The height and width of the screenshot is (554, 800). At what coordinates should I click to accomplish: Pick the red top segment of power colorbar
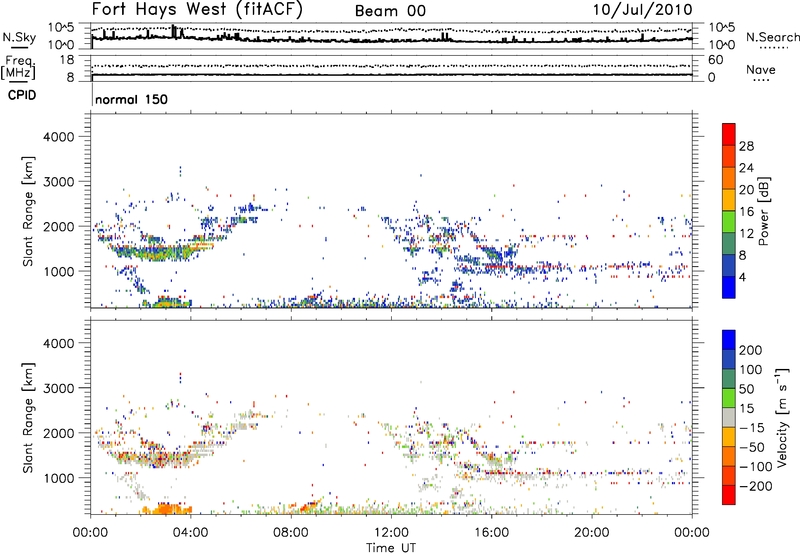coord(729,135)
